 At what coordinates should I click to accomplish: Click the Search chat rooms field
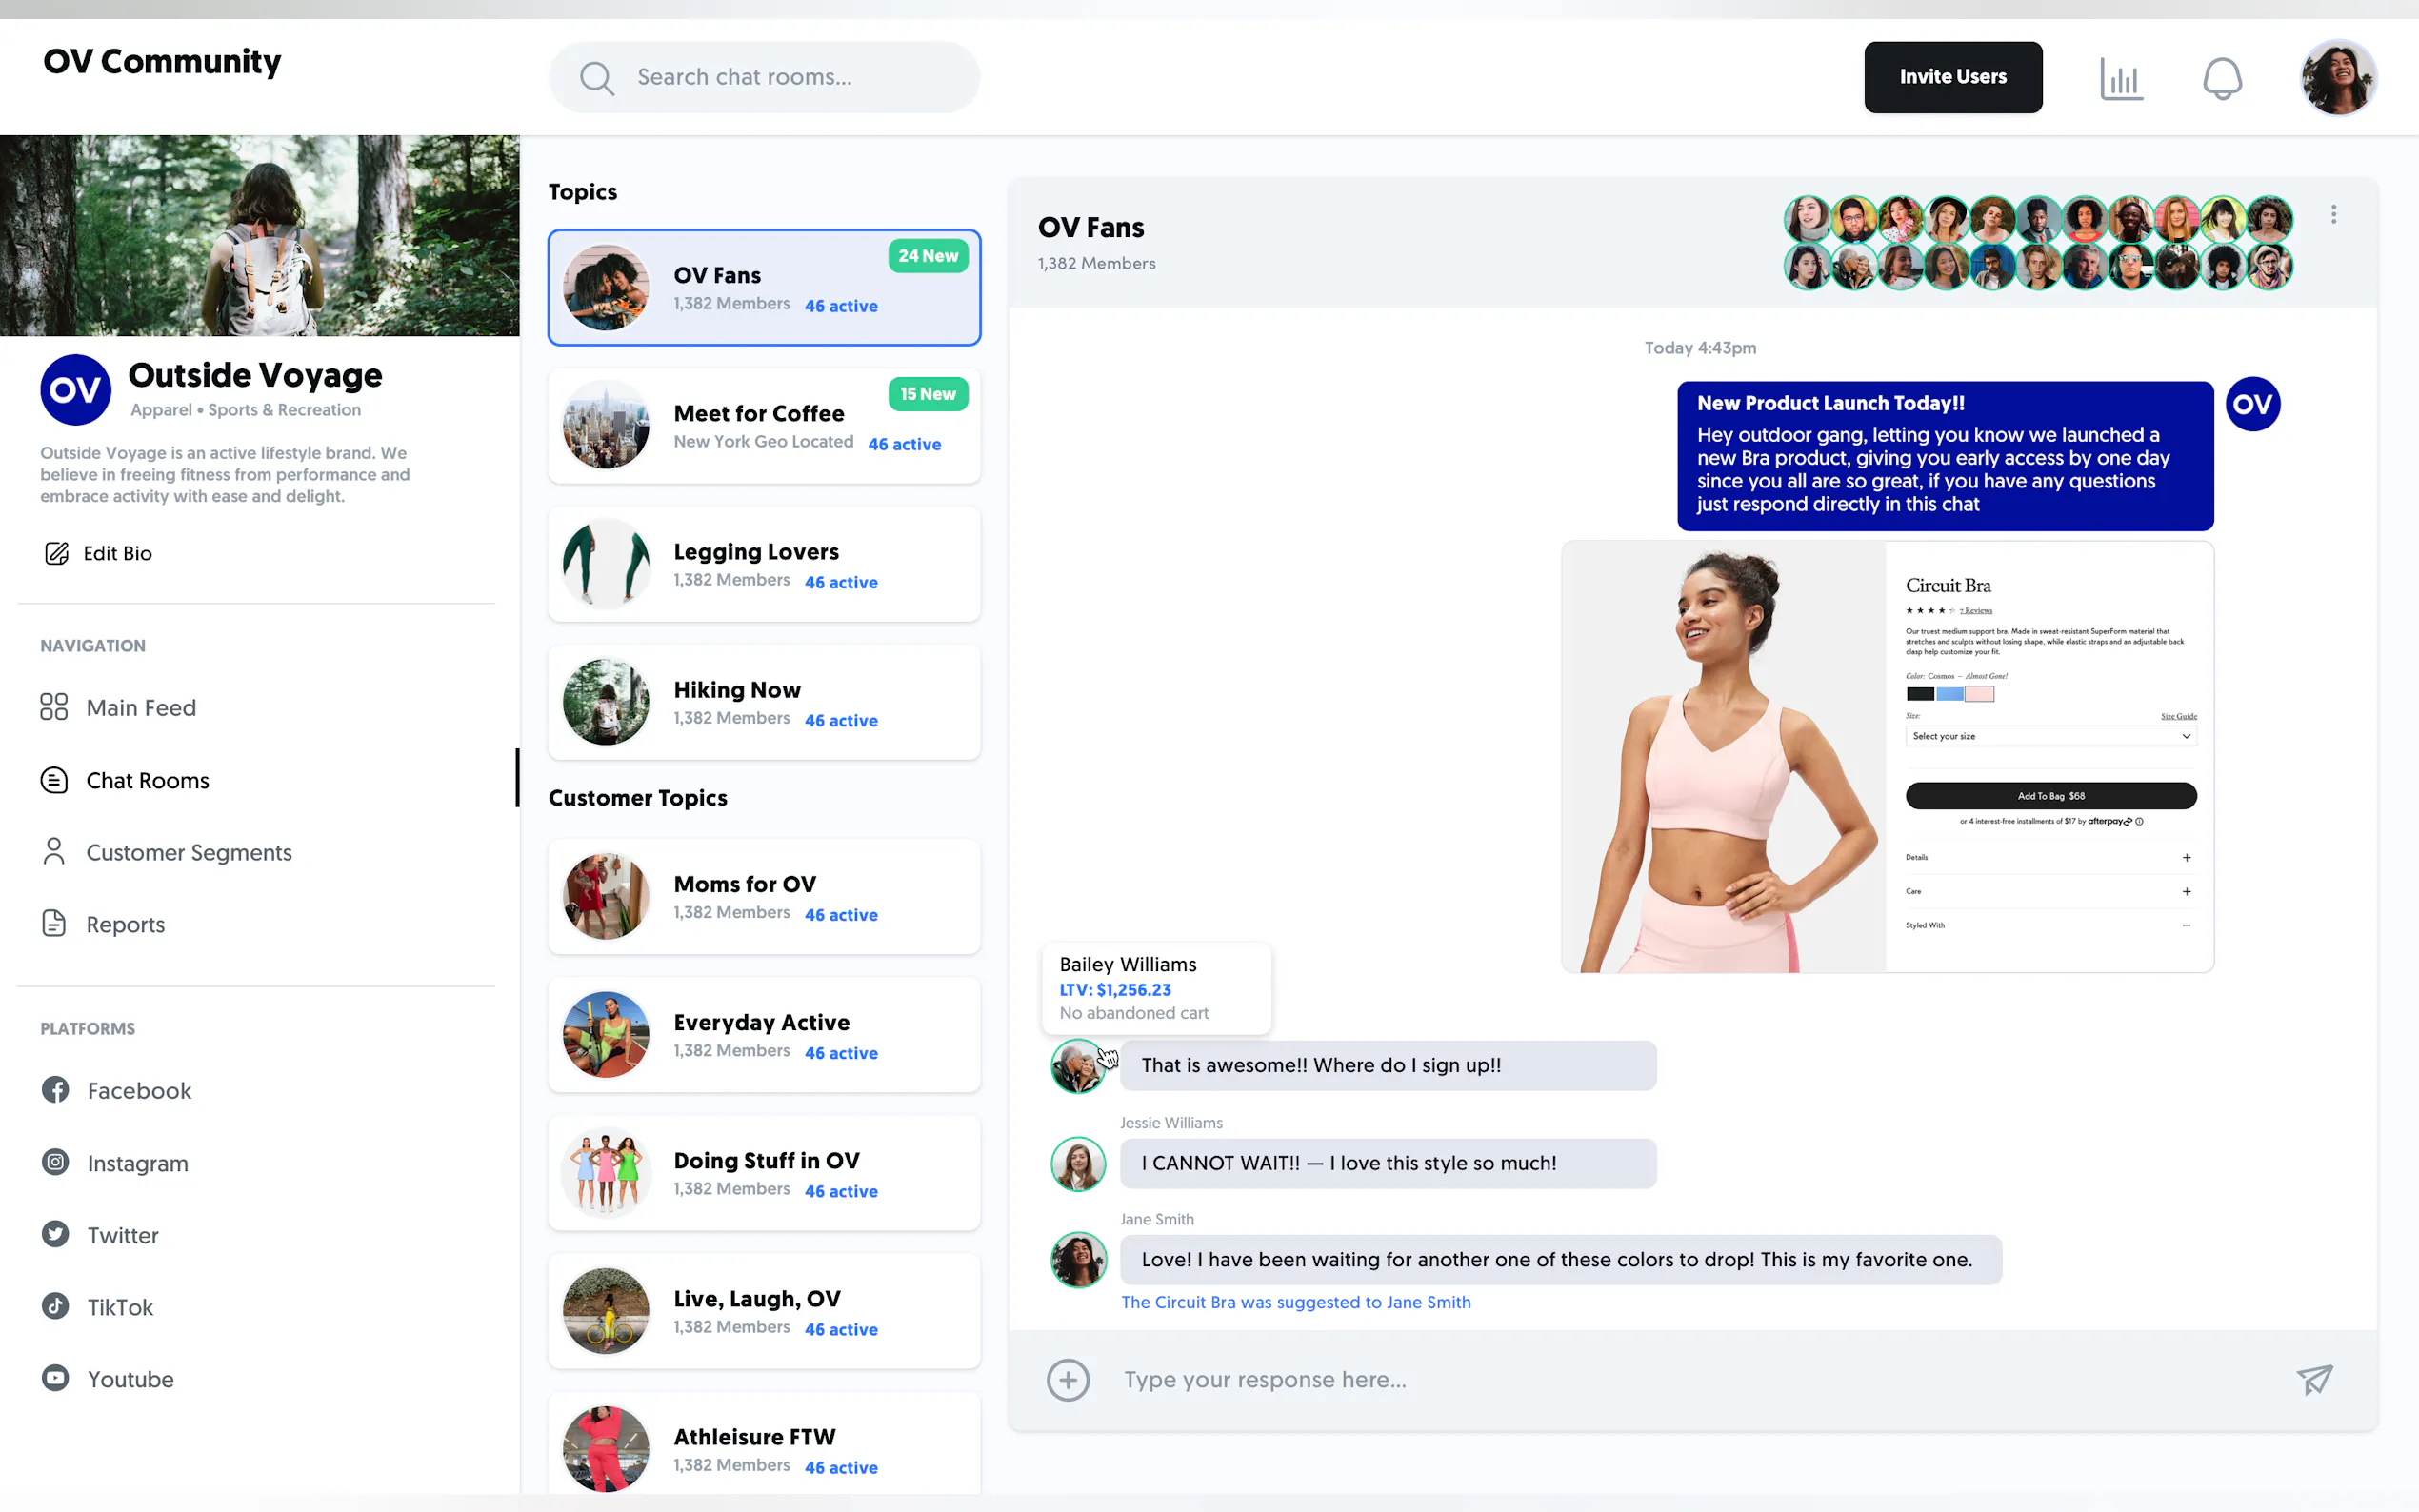pos(764,77)
